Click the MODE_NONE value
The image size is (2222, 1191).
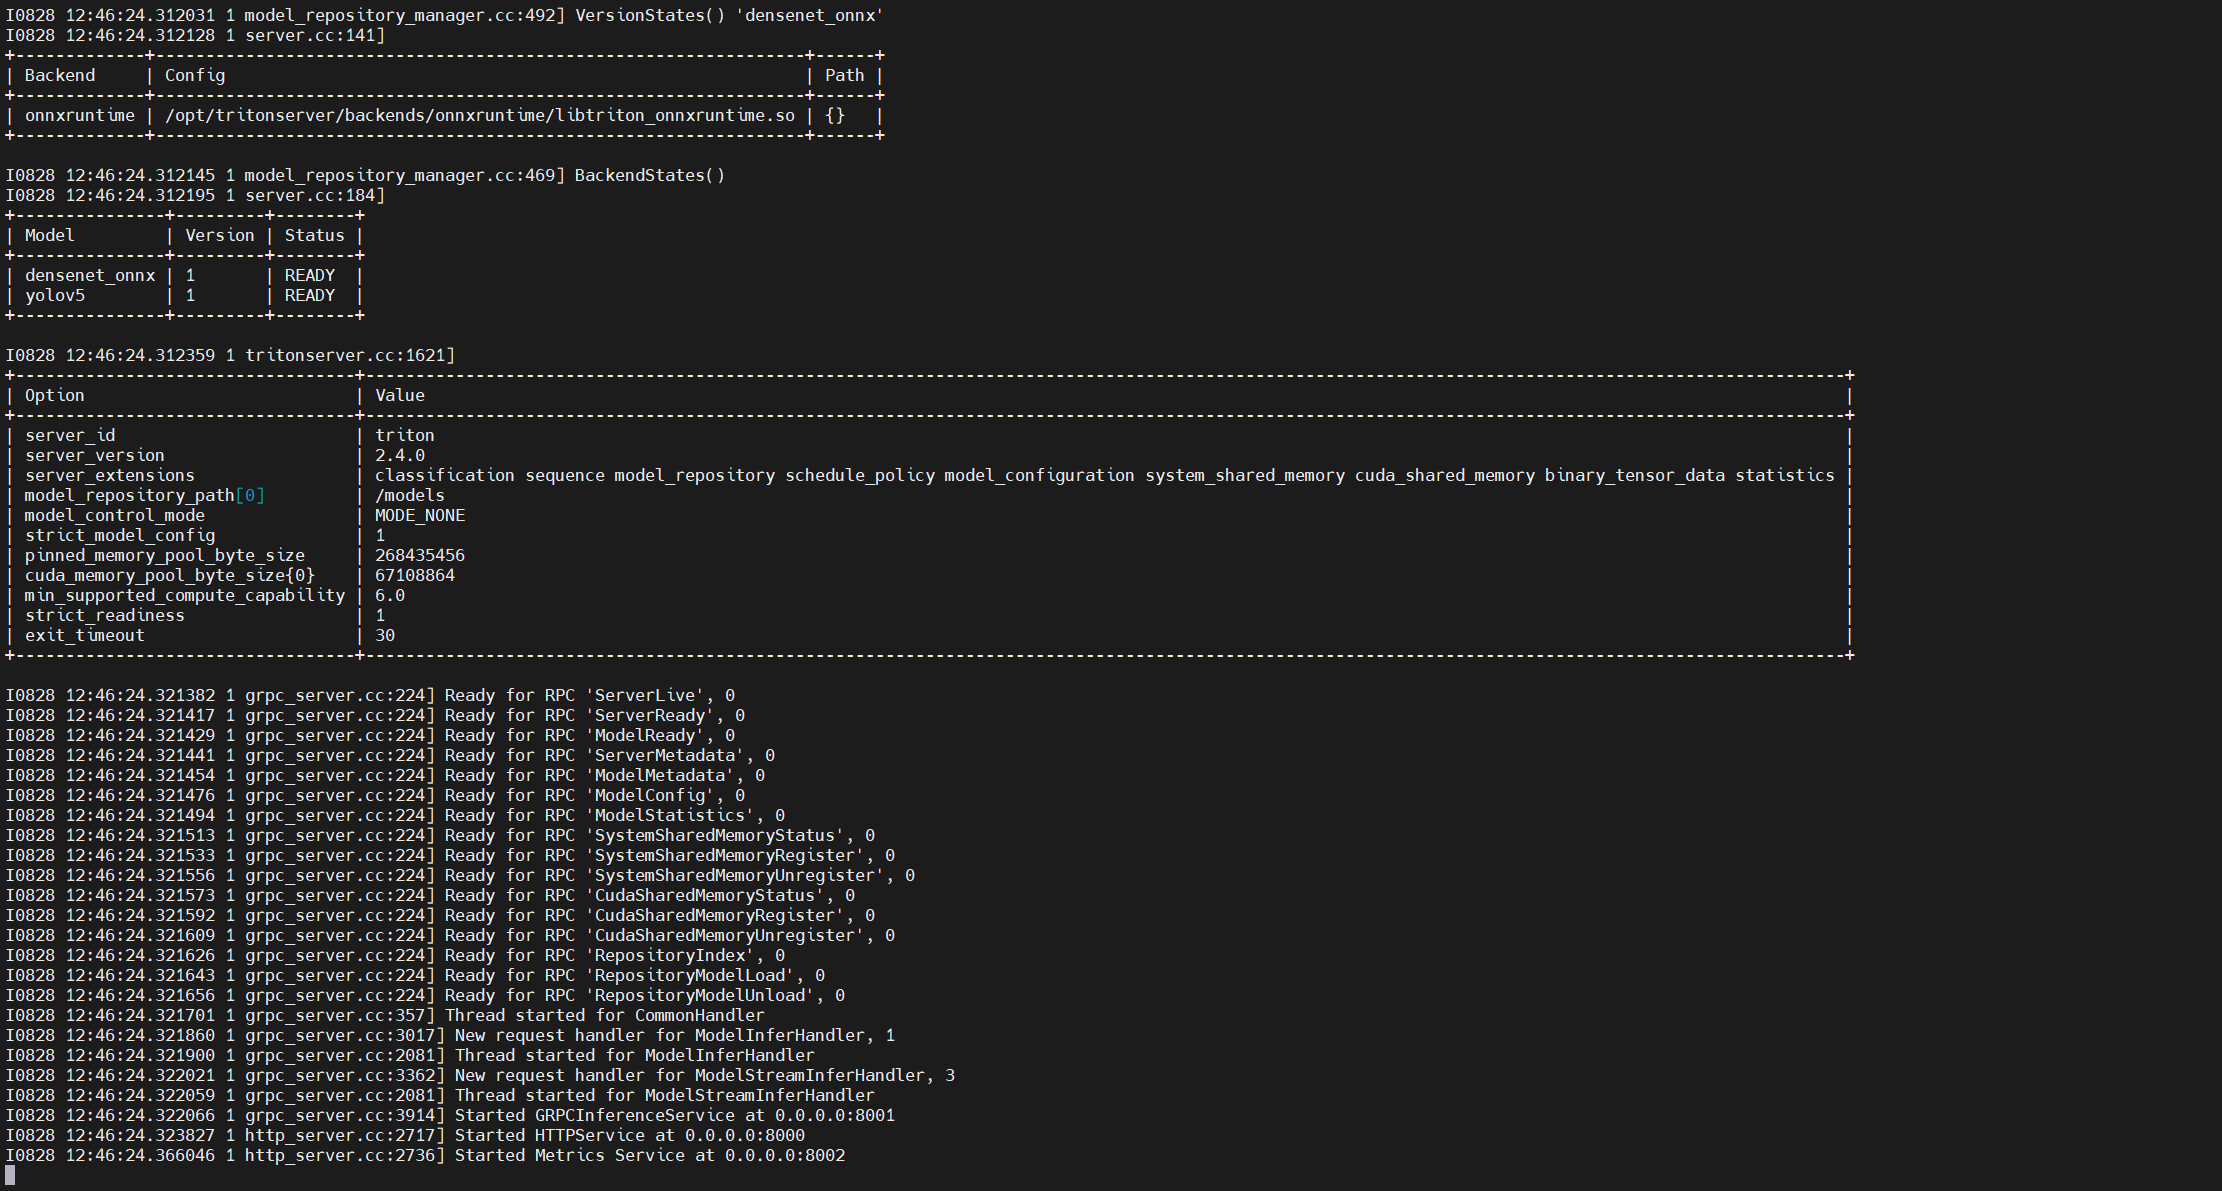[x=420, y=516]
